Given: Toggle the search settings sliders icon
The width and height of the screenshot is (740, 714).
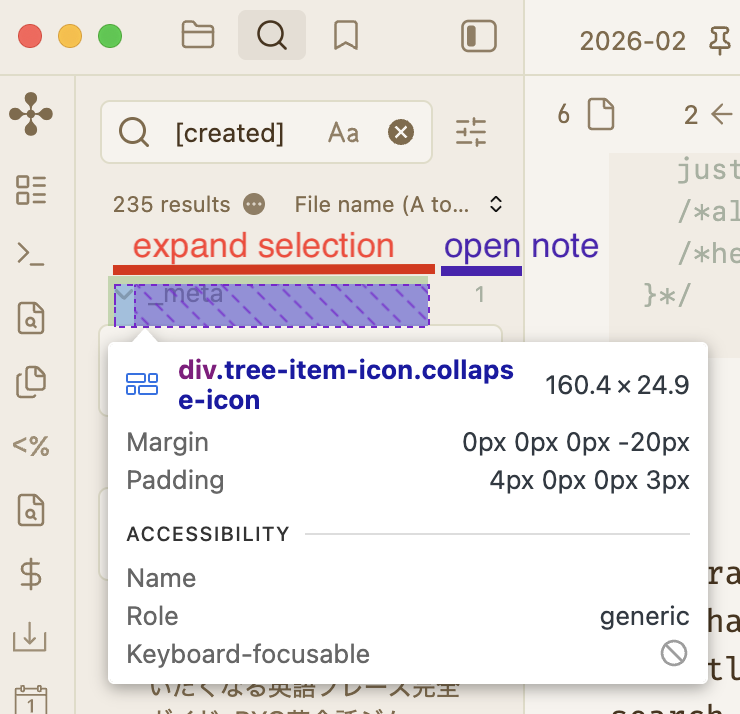Looking at the screenshot, I should 471,132.
